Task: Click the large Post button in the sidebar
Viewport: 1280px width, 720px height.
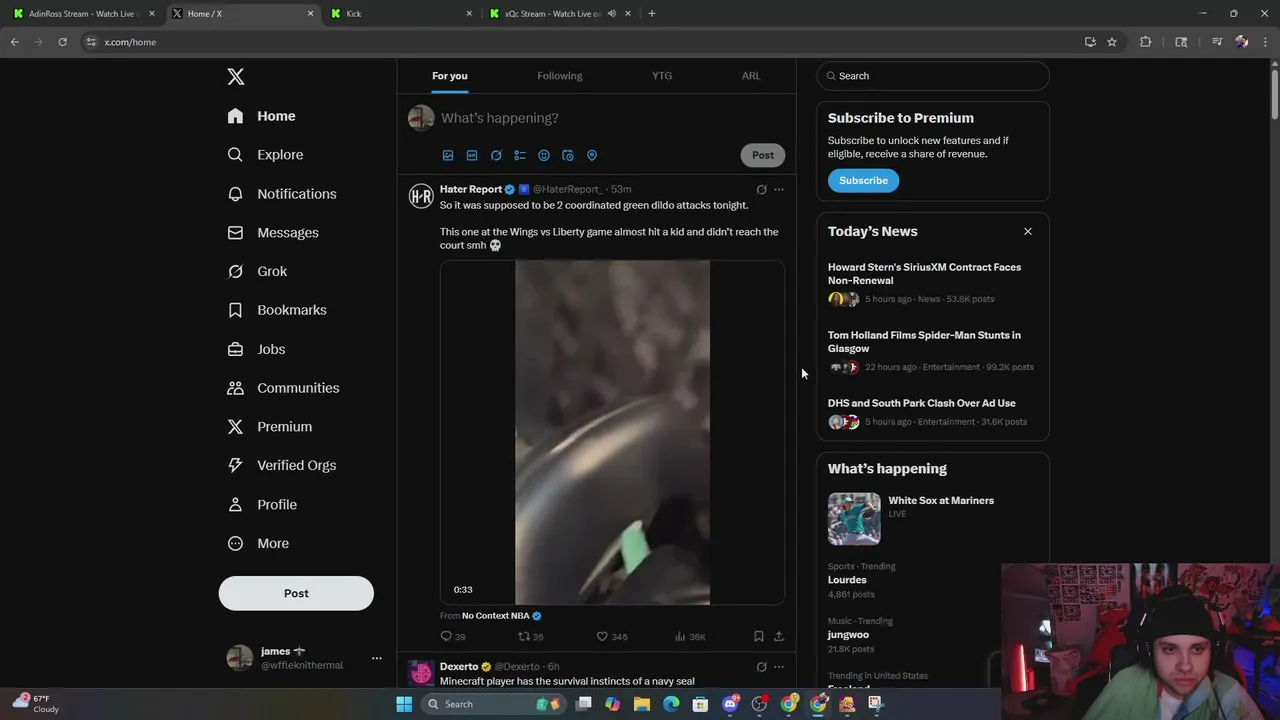Action: coord(296,593)
